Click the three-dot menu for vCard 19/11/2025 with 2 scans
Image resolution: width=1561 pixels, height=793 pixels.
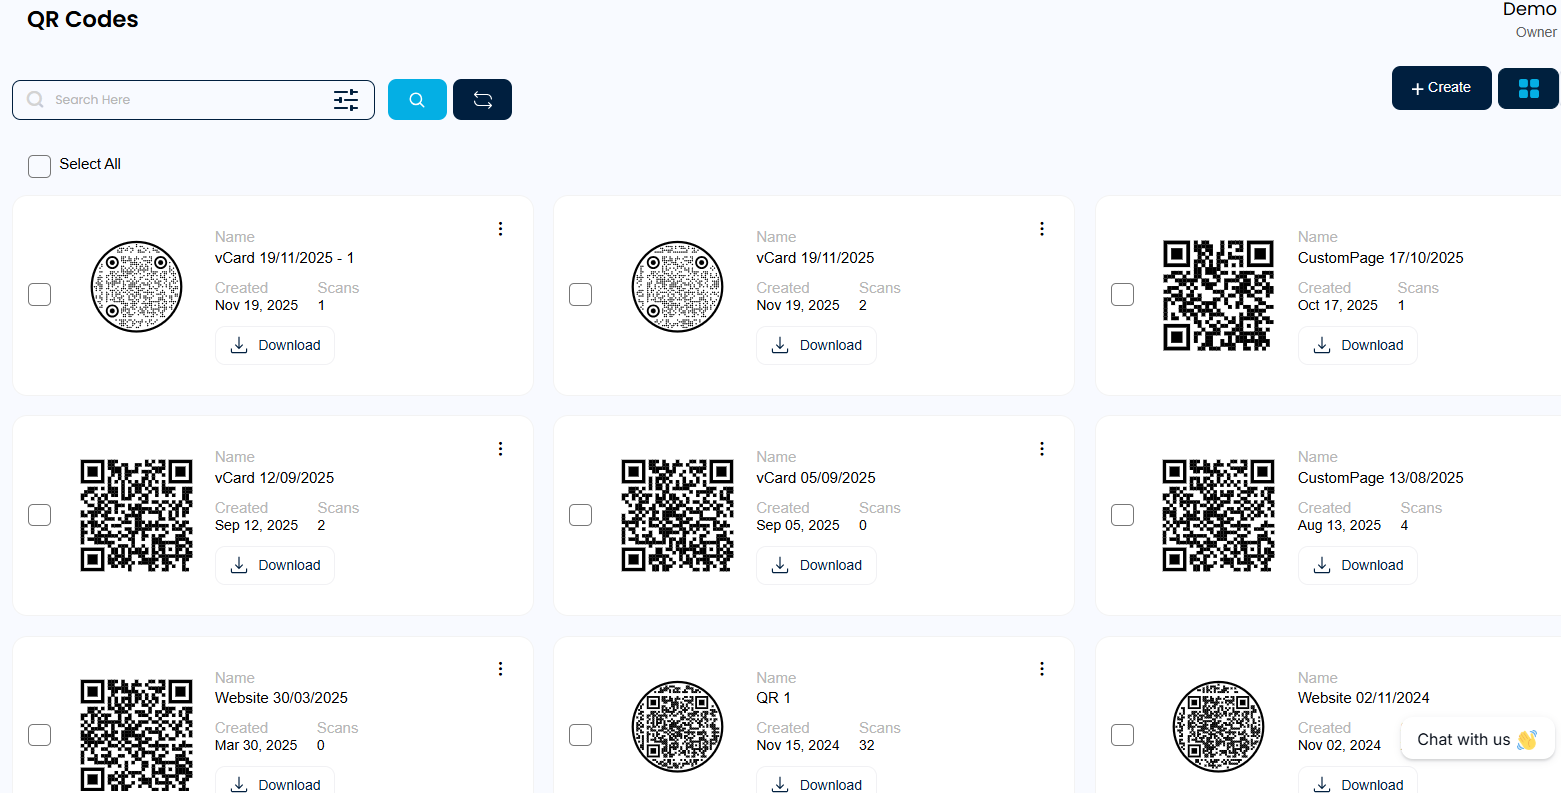pyautogui.click(x=1042, y=229)
